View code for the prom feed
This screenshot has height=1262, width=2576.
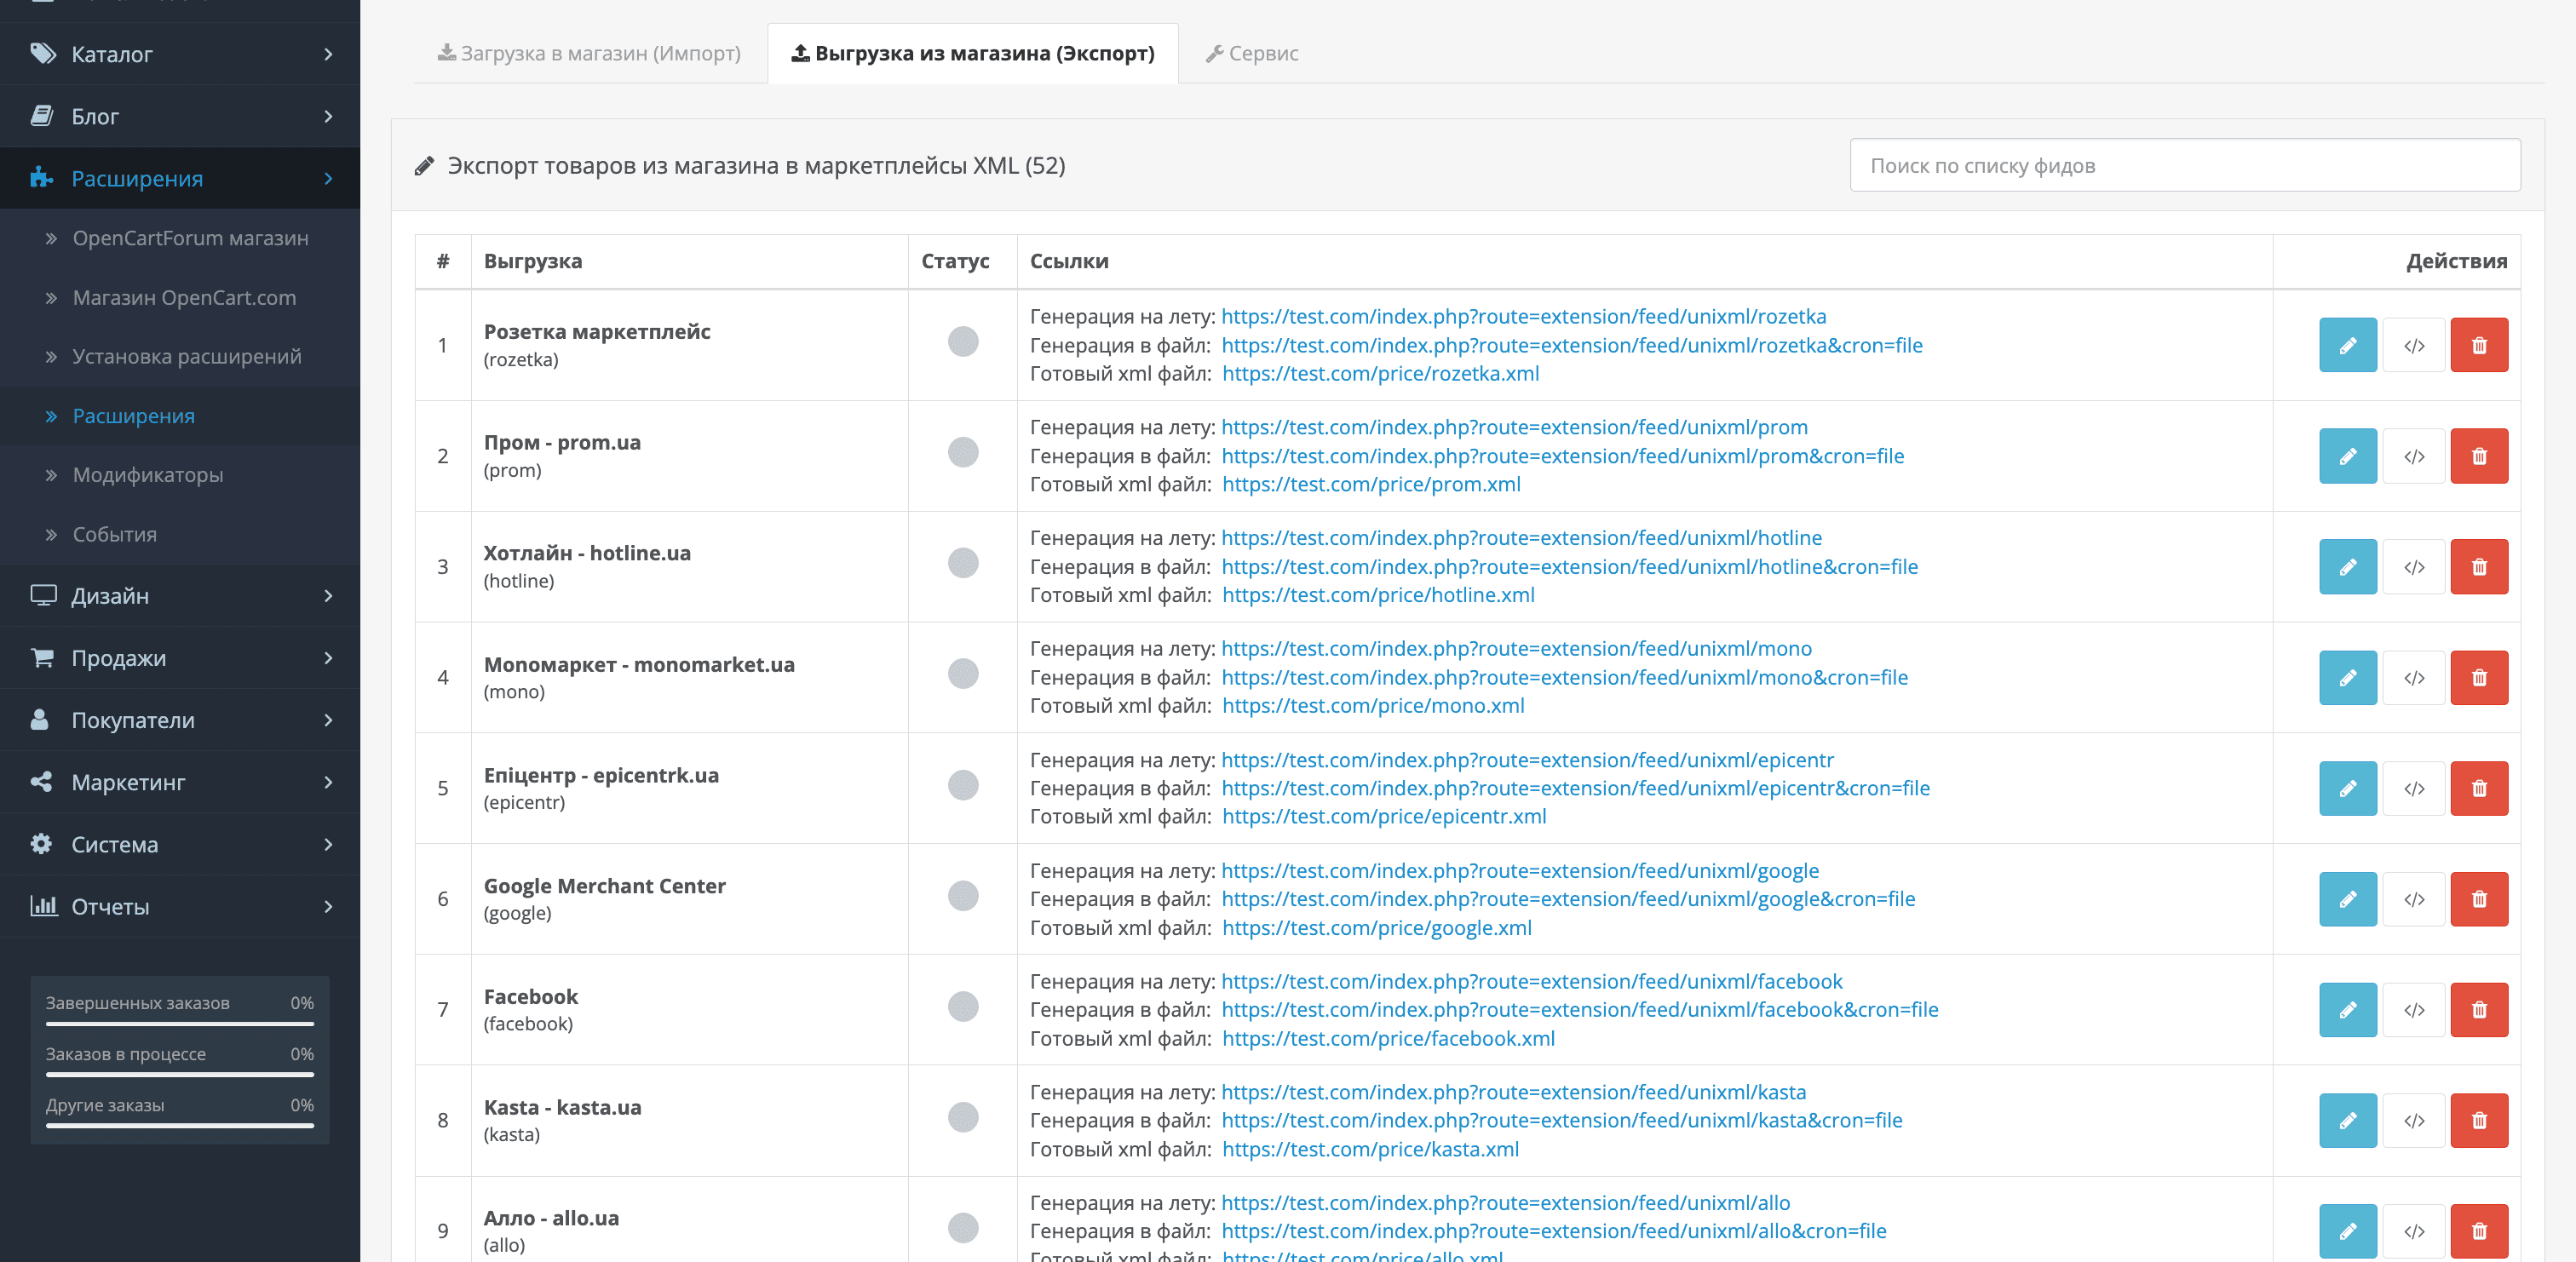click(x=2413, y=456)
